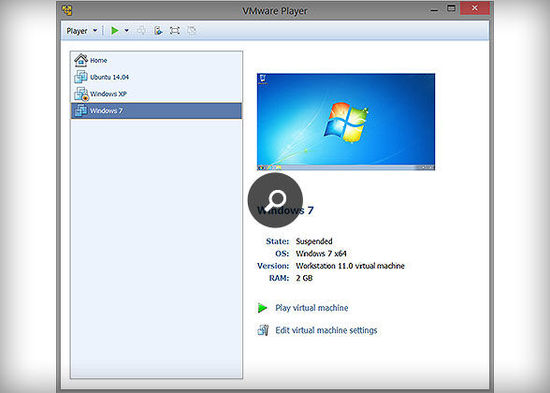Click the Unity mode toolbar icon
This screenshot has height=393, width=550.
(x=192, y=31)
